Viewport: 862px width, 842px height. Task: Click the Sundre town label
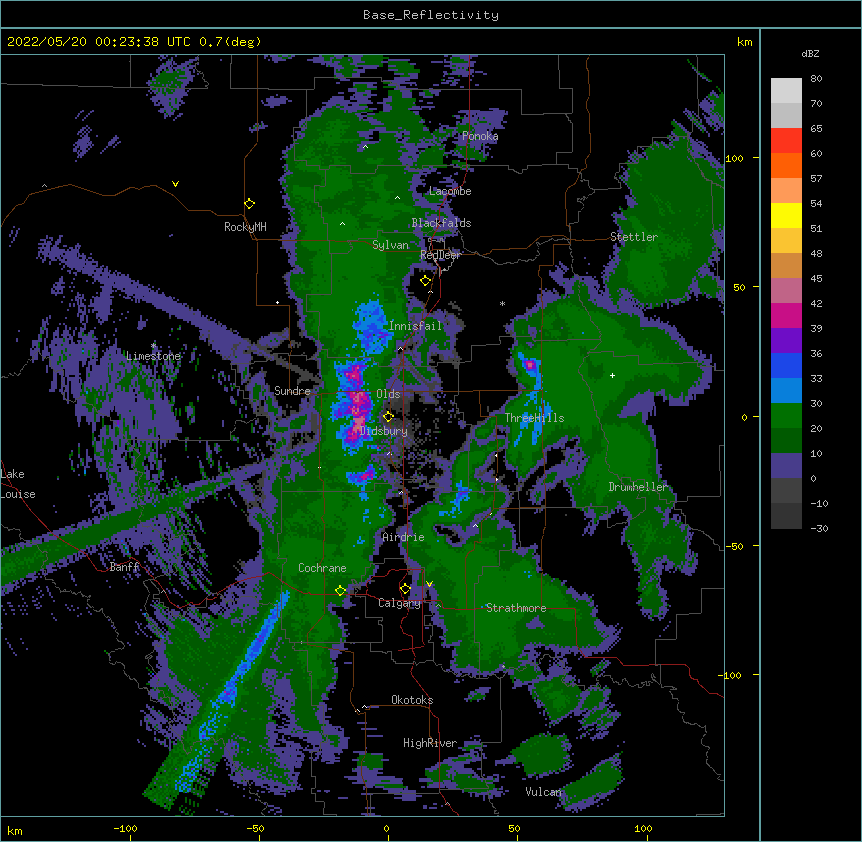coord(292,391)
